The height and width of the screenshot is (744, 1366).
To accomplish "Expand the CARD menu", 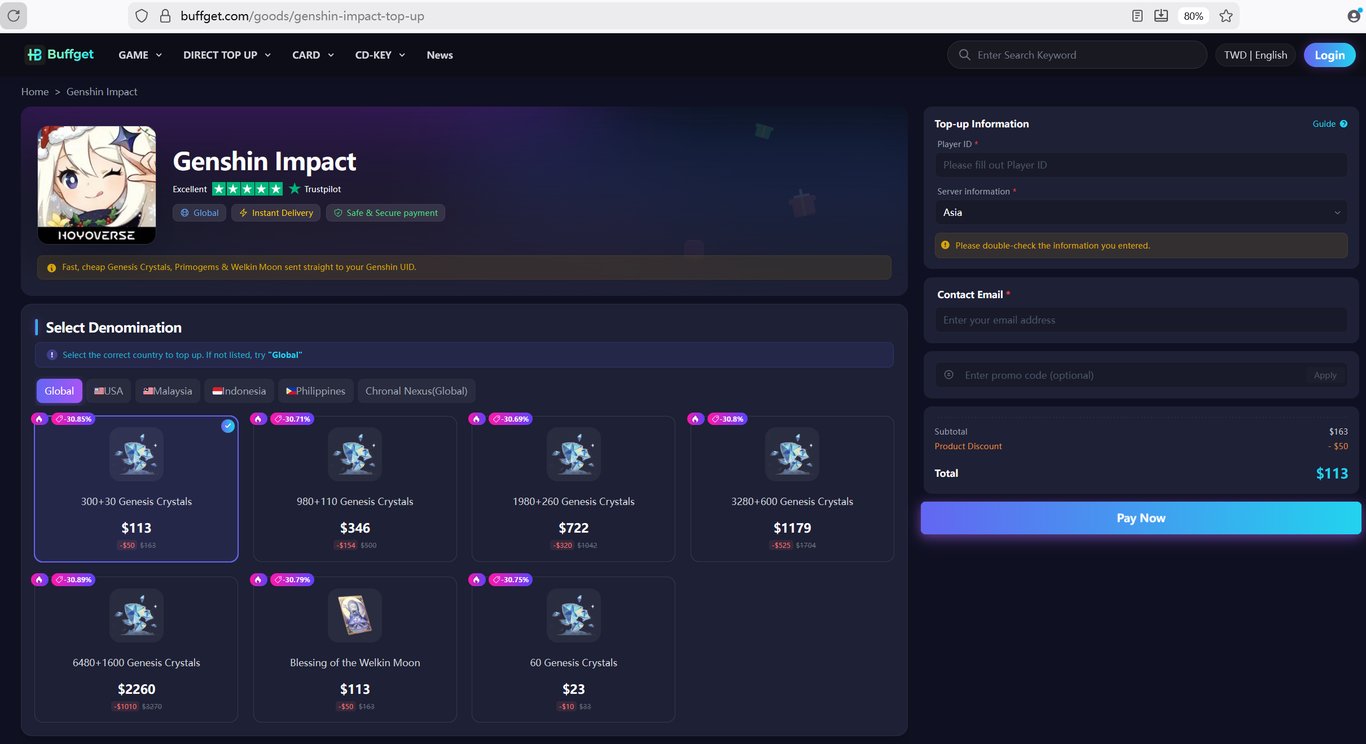I will click(x=313, y=55).
